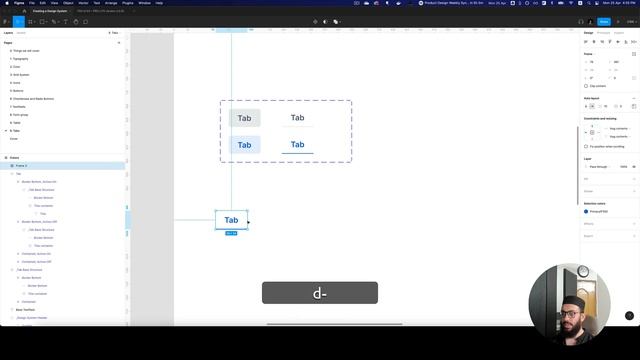The image size is (640, 360).
Task: Expand the Base Textfield layer
Action: (x=12, y=310)
